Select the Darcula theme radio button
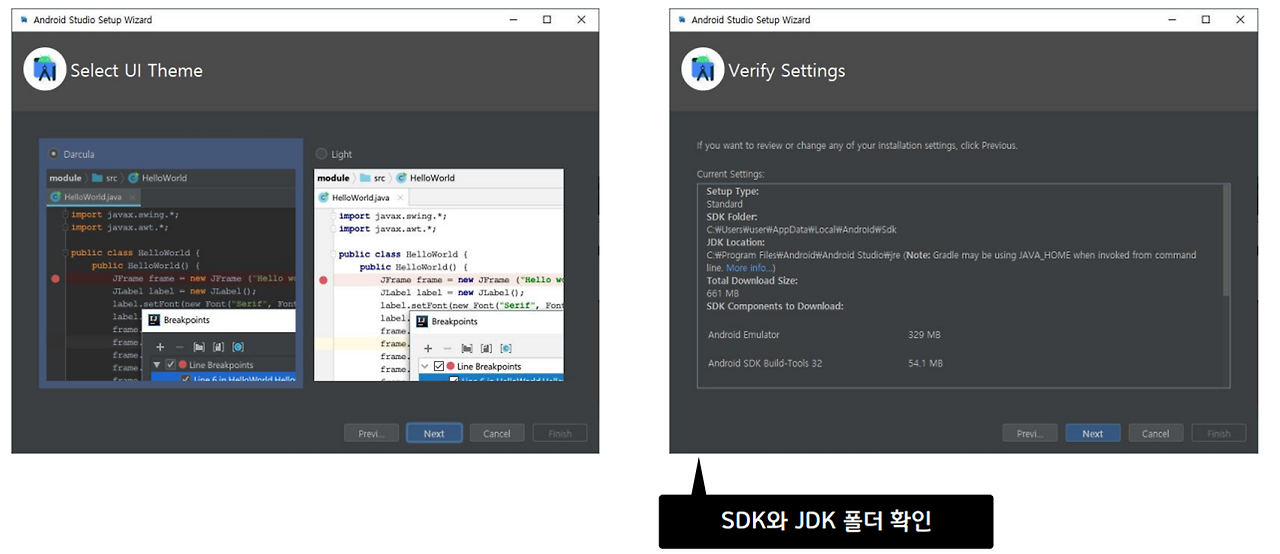 click(x=53, y=154)
